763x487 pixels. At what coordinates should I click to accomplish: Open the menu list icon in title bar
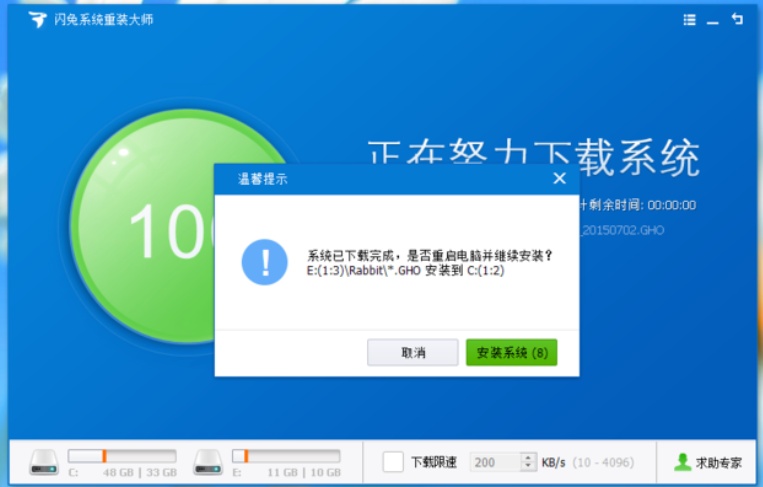[x=689, y=20]
